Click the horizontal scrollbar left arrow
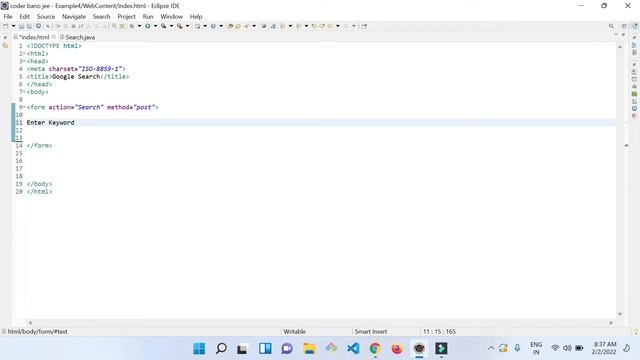Screen dimensions: 640x360 coord(30,323)
